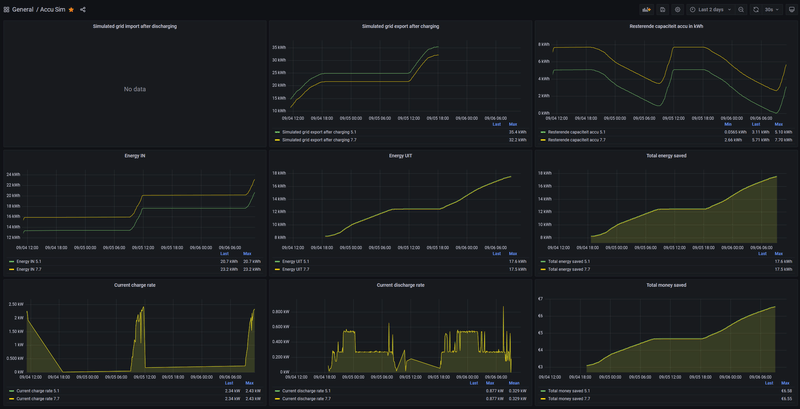The height and width of the screenshot is (409, 800).
Task: Click the Accu Sim dashboard title
Action: 53,9
